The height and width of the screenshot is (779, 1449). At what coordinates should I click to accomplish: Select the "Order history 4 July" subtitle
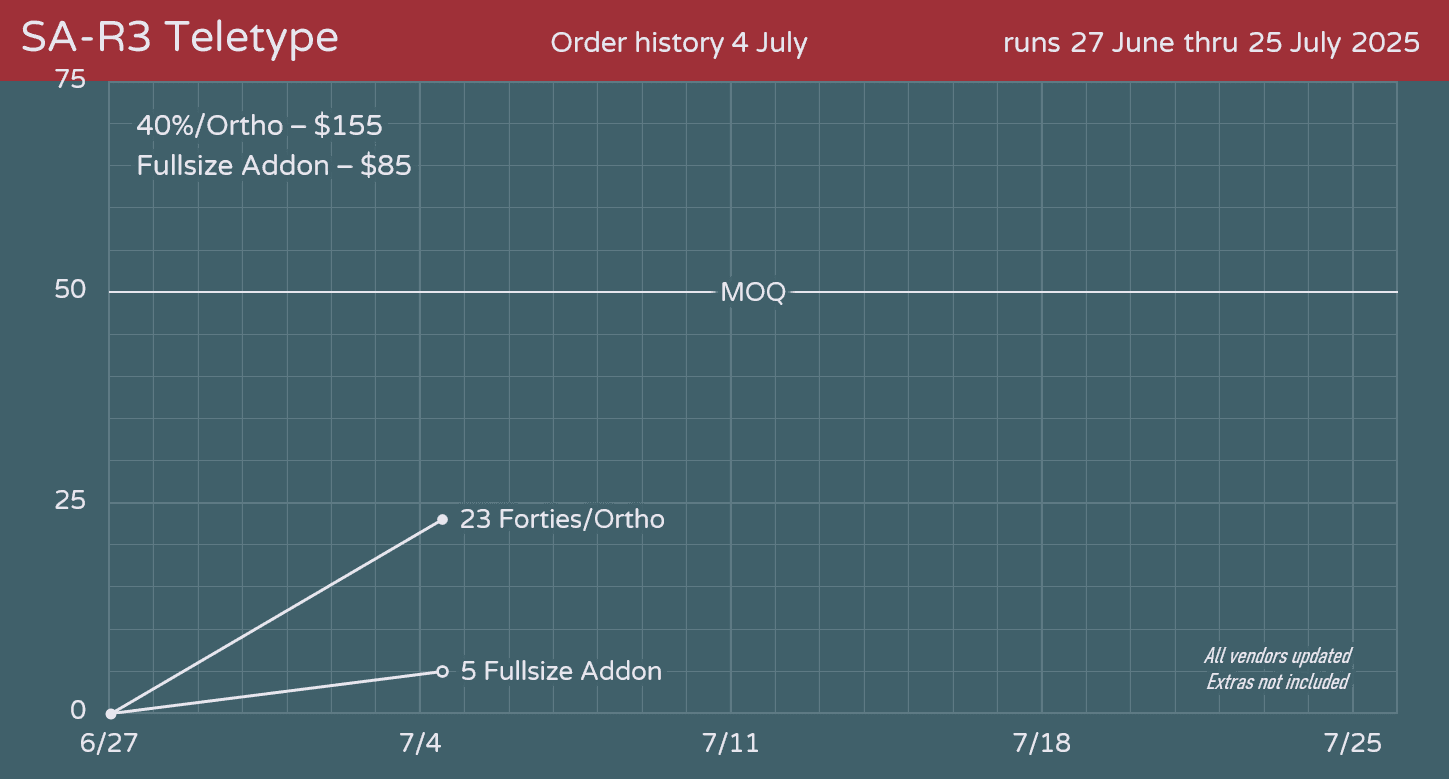pyautogui.click(x=679, y=43)
